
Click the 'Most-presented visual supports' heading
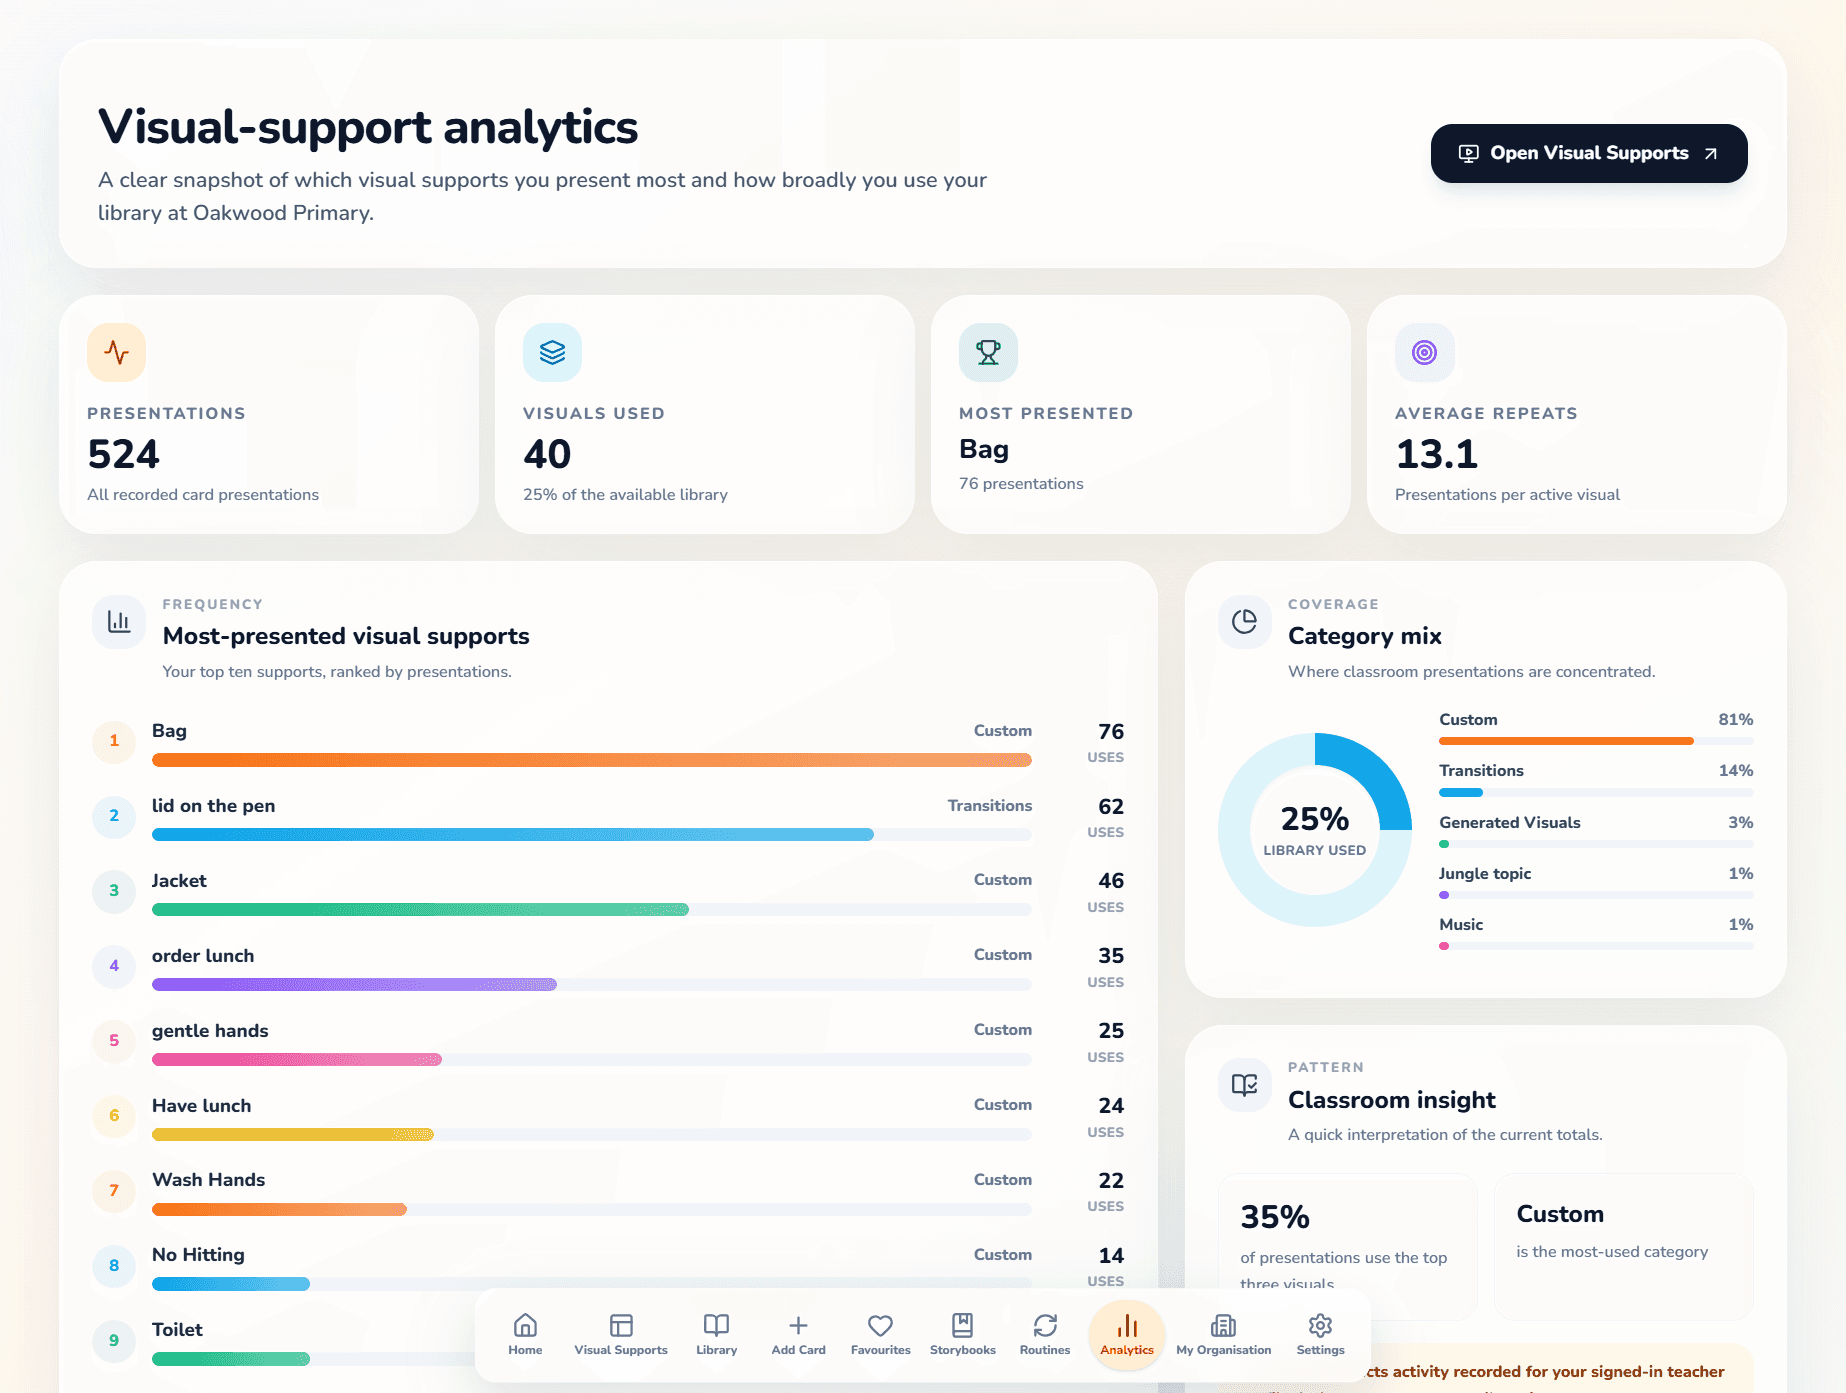click(346, 636)
